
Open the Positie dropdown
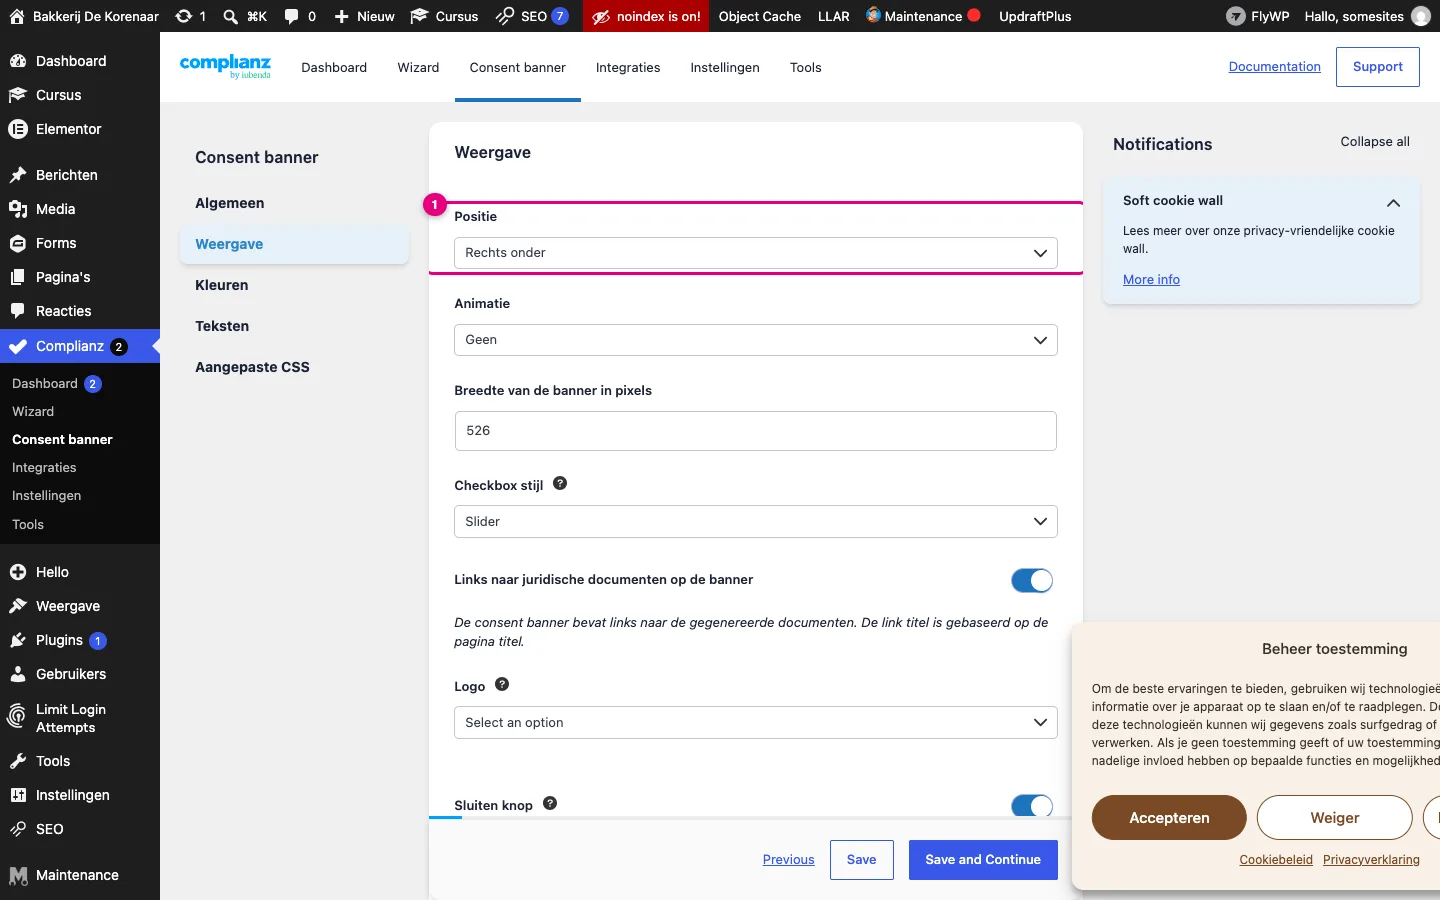(756, 253)
